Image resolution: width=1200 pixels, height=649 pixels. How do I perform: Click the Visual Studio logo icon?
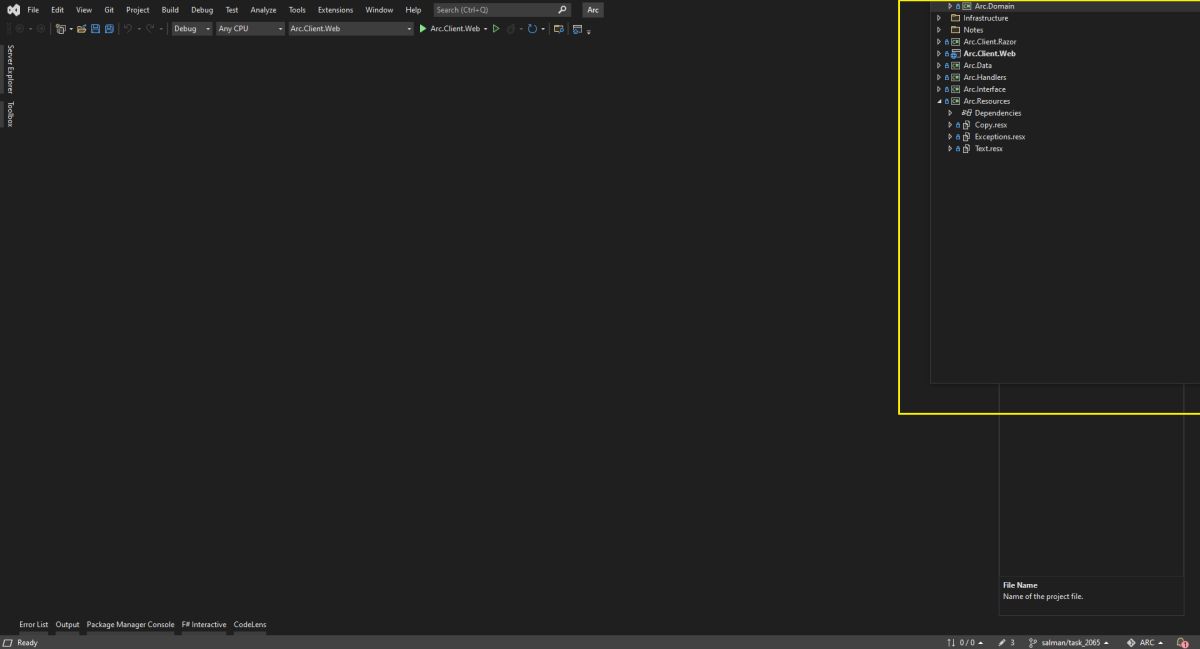(14, 10)
